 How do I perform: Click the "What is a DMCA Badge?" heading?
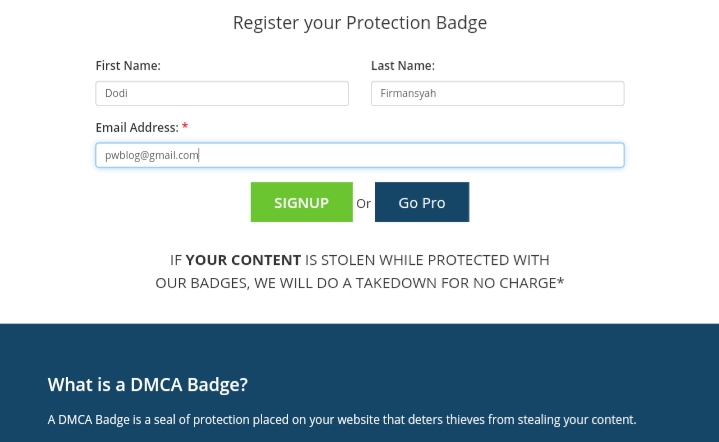point(148,384)
